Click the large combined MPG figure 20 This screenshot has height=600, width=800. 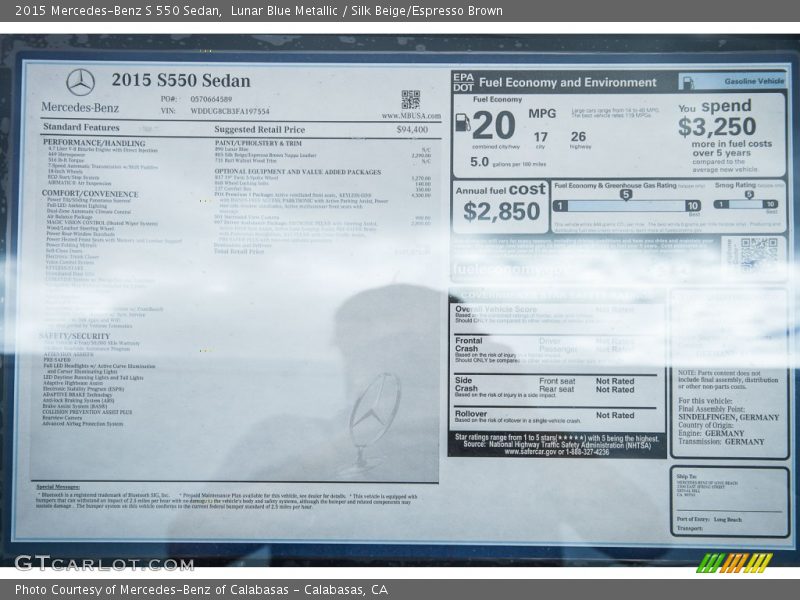494,126
